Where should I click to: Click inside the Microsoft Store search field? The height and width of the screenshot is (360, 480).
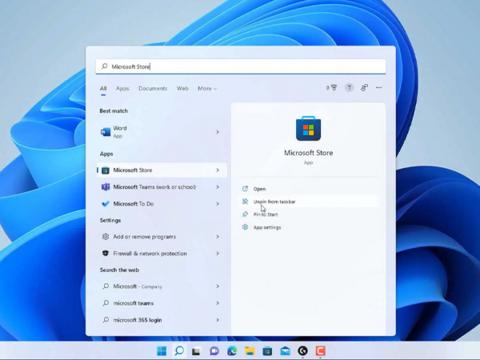241,66
